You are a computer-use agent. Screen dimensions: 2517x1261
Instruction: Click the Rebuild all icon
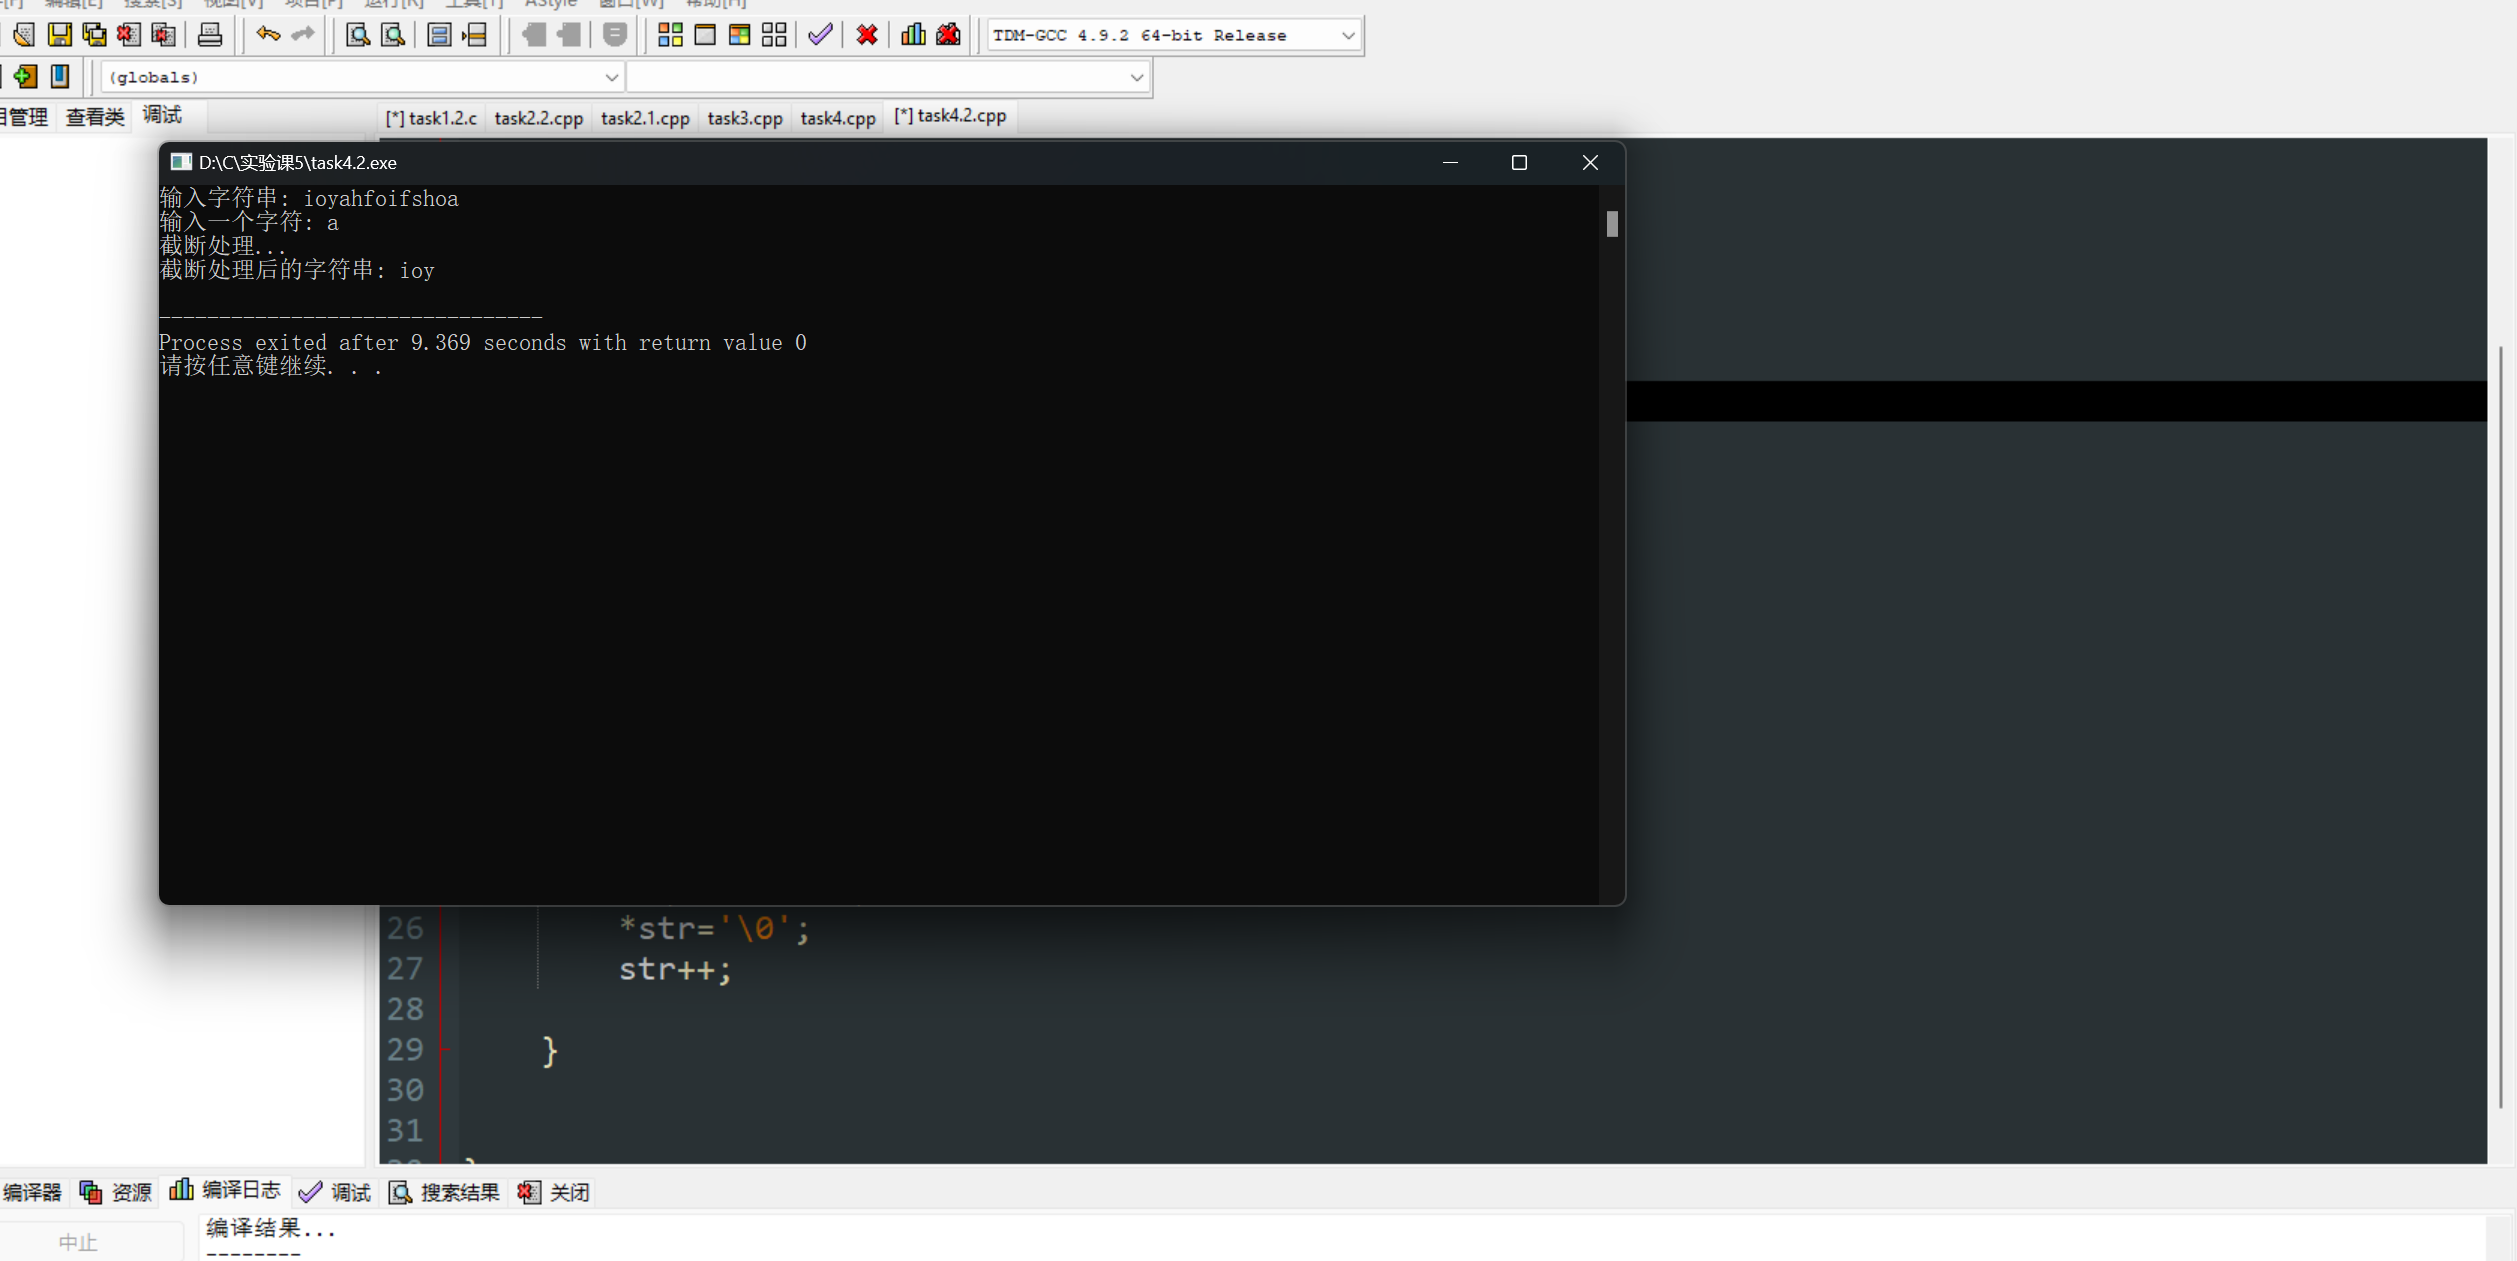[x=774, y=35]
